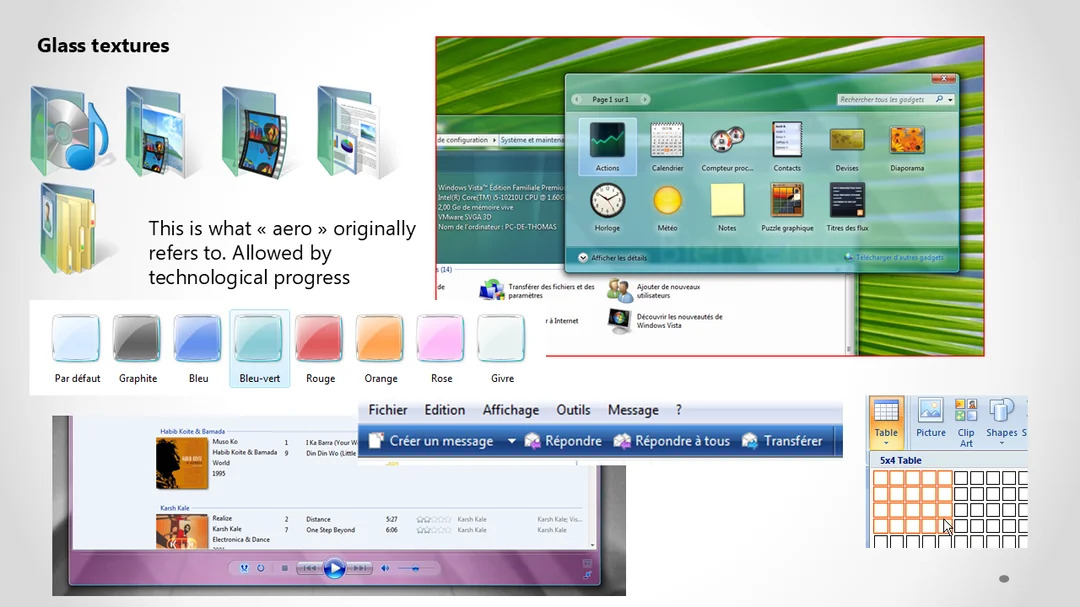Image resolution: width=1080 pixels, height=607 pixels.
Task: Click Créer un message button
Action: [432, 441]
